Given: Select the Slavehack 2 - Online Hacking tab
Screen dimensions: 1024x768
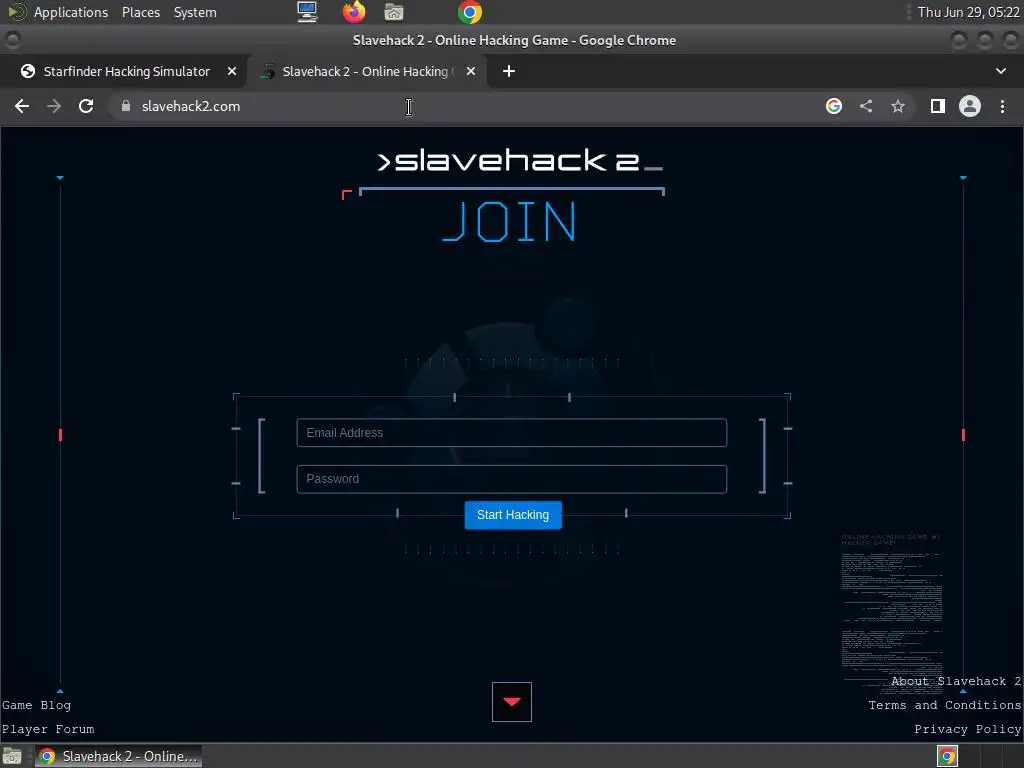Looking at the screenshot, I should [x=369, y=71].
